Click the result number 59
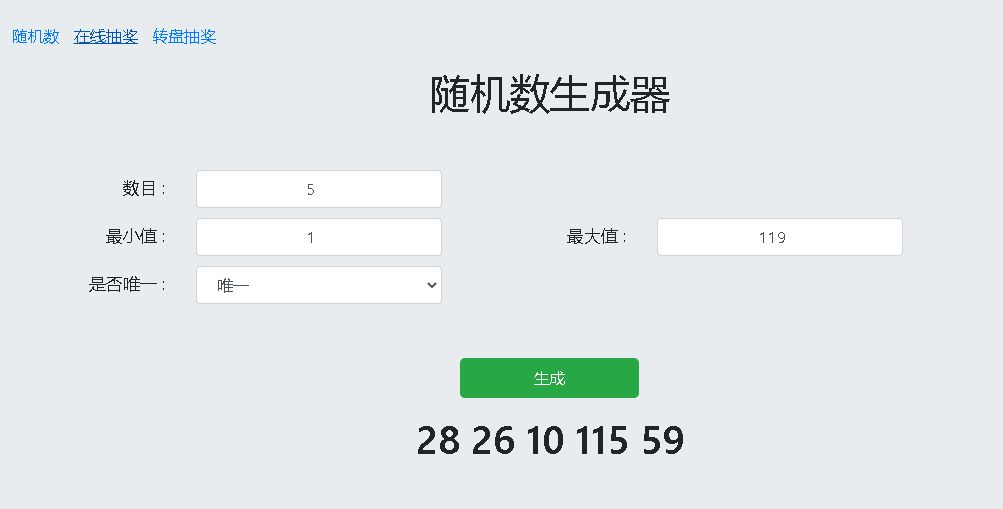 (663, 440)
